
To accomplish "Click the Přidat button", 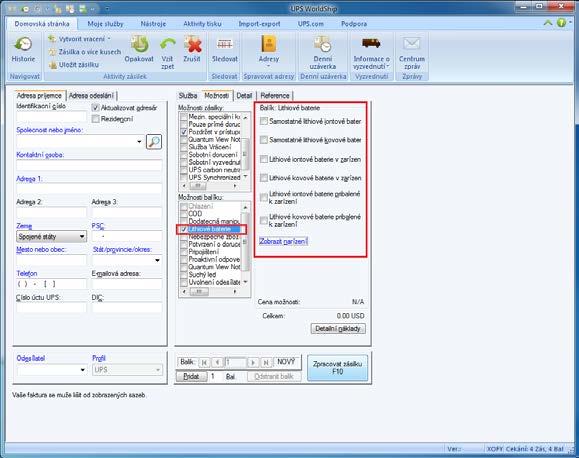I will pos(191,376).
